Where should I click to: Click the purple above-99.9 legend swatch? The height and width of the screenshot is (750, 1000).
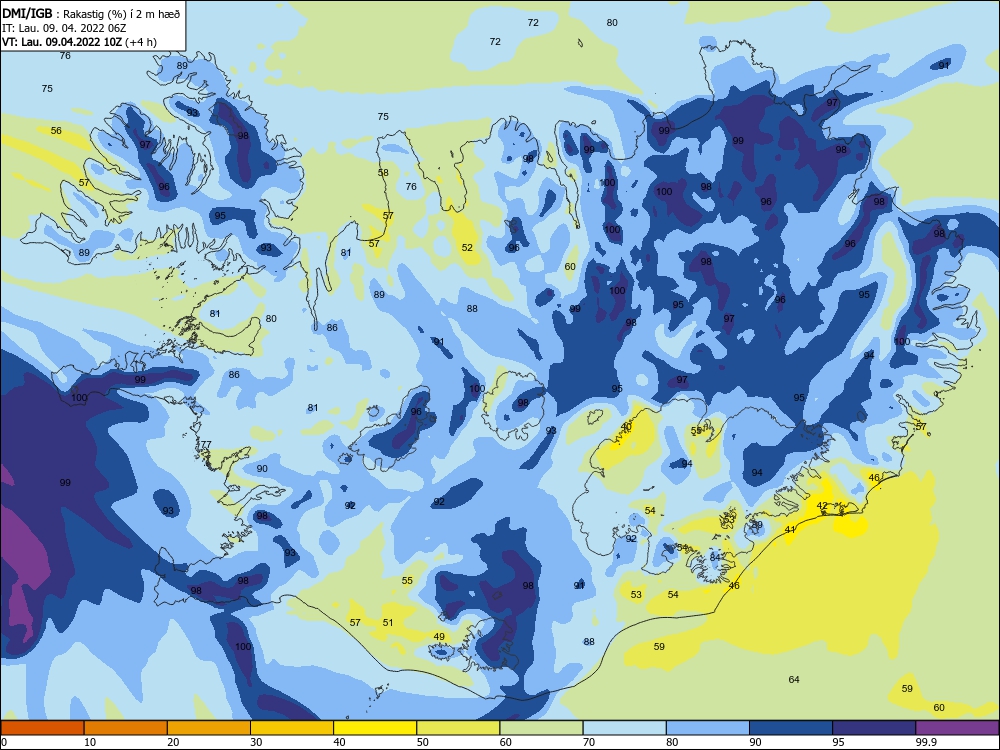point(957,728)
